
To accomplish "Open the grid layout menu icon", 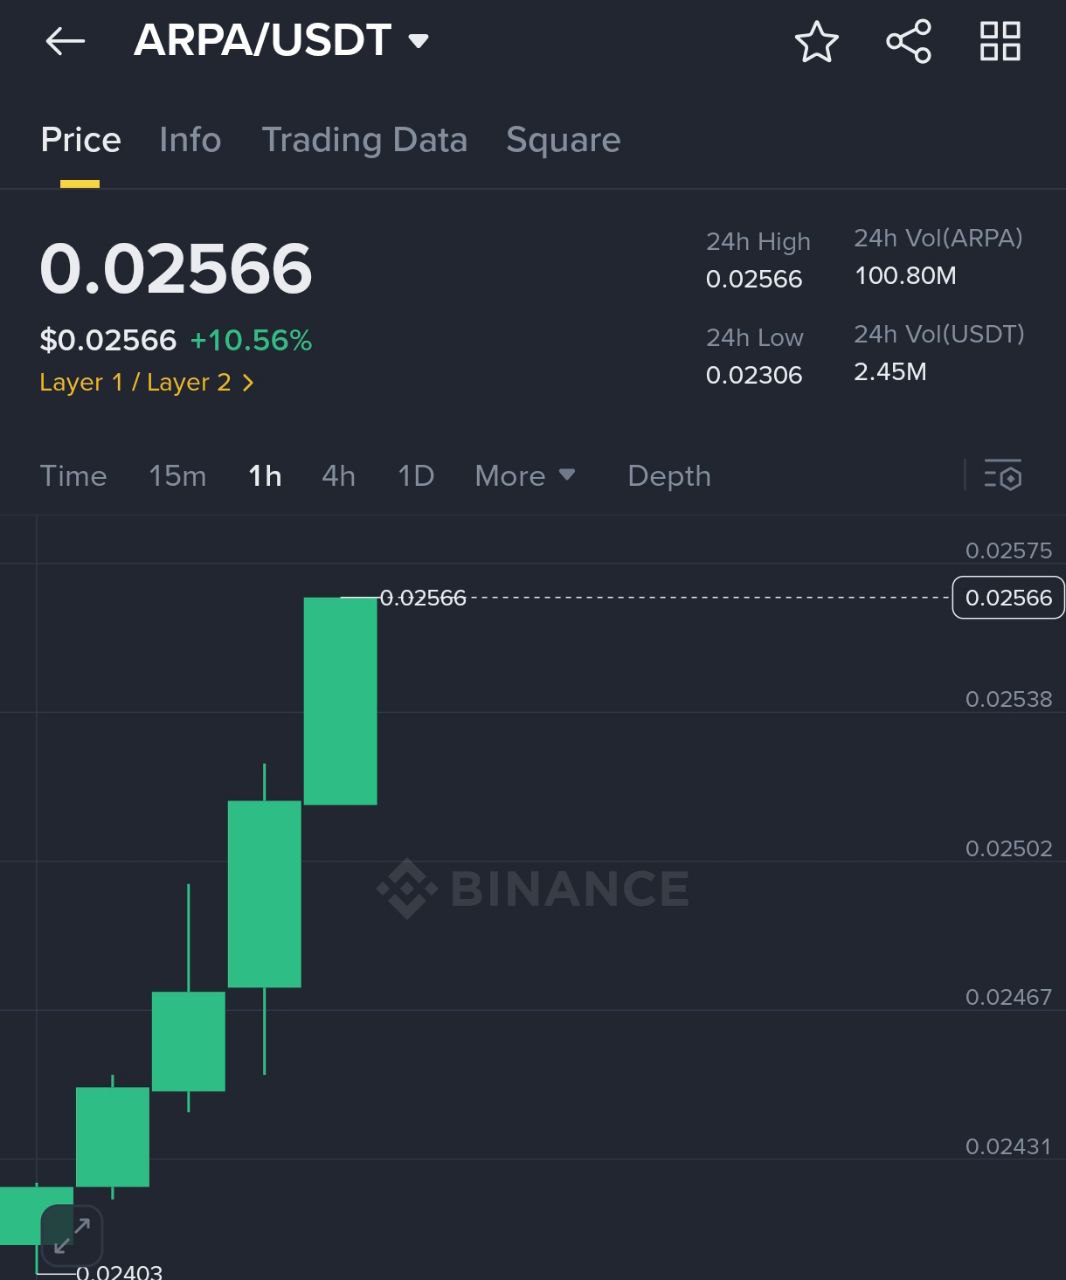I will coord(1000,42).
